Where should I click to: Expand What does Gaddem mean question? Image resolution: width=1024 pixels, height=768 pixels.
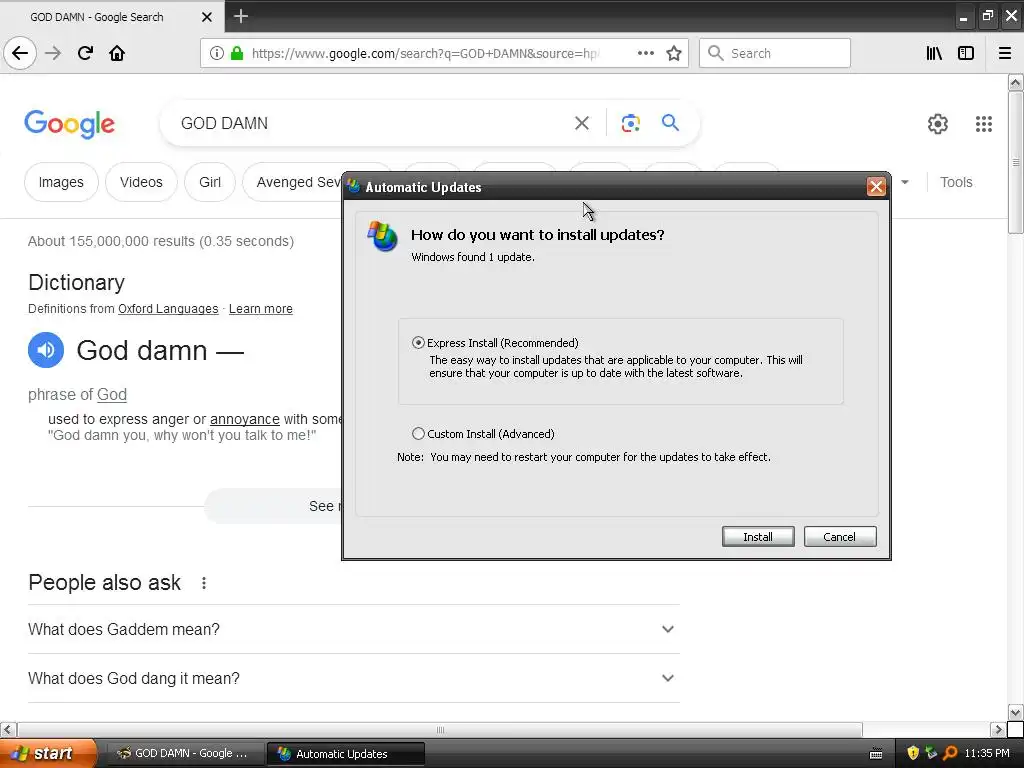pos(353,629)
